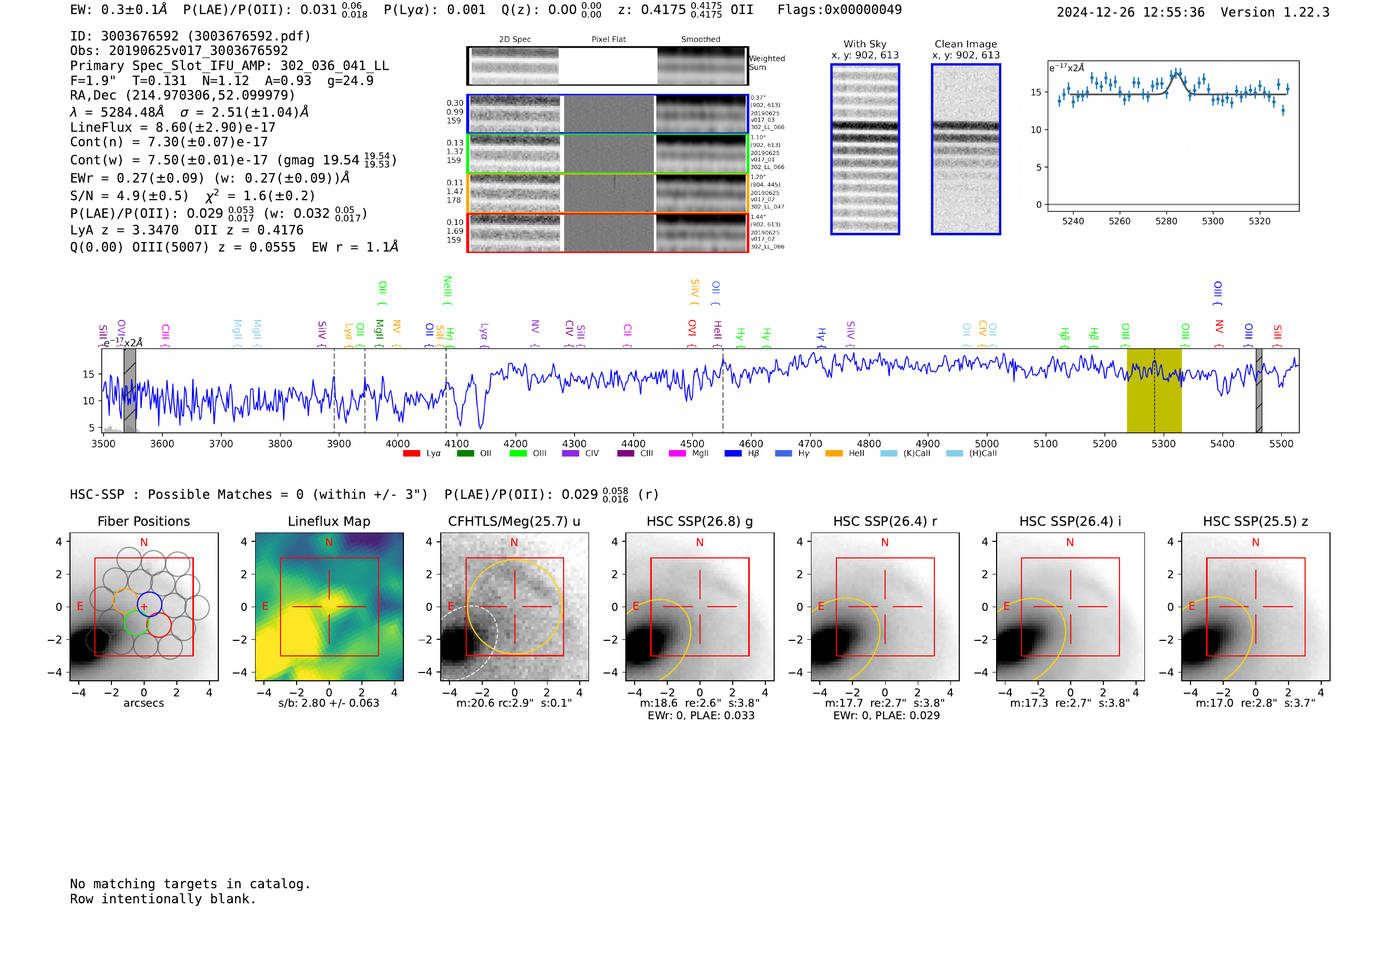Click the Smoothed column header
The height and width of the screenshot is (953, 1400).
pos(701,40)
